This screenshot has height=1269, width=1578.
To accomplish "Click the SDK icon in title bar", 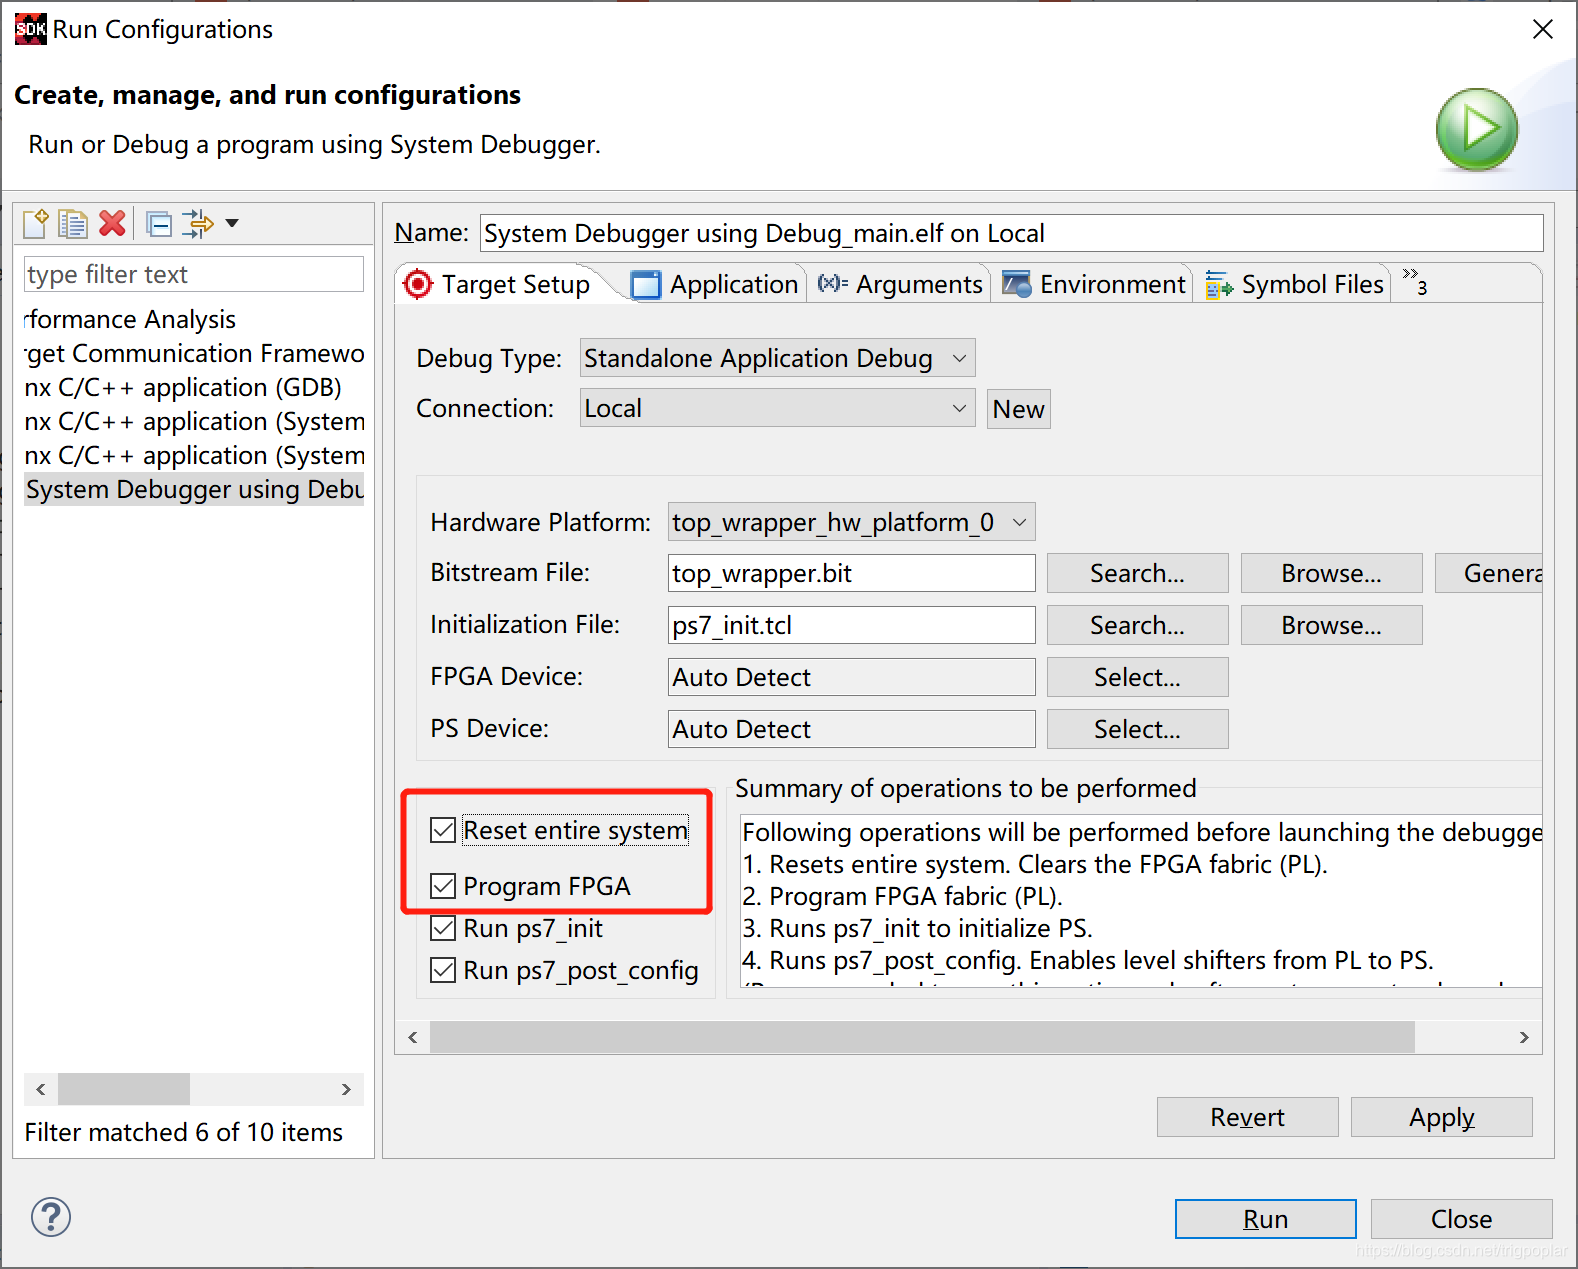I will [x=30, y=29].
